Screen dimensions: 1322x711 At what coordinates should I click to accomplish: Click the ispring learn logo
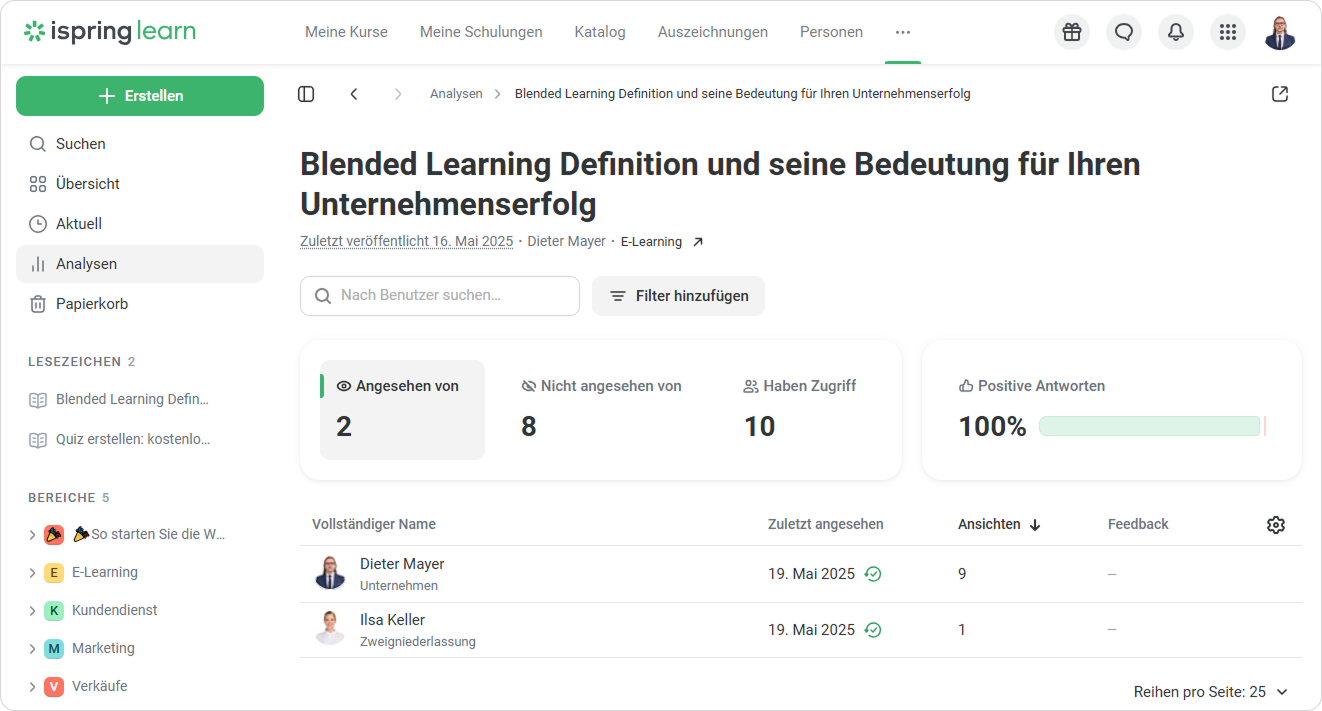click(110, 32)
